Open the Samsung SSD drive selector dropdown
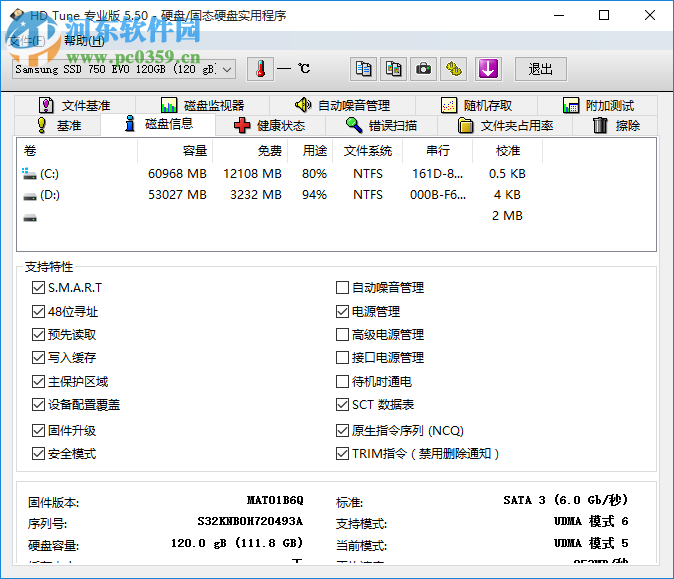Viewport: 674px width, 579px height. click(x=124, y=69)
